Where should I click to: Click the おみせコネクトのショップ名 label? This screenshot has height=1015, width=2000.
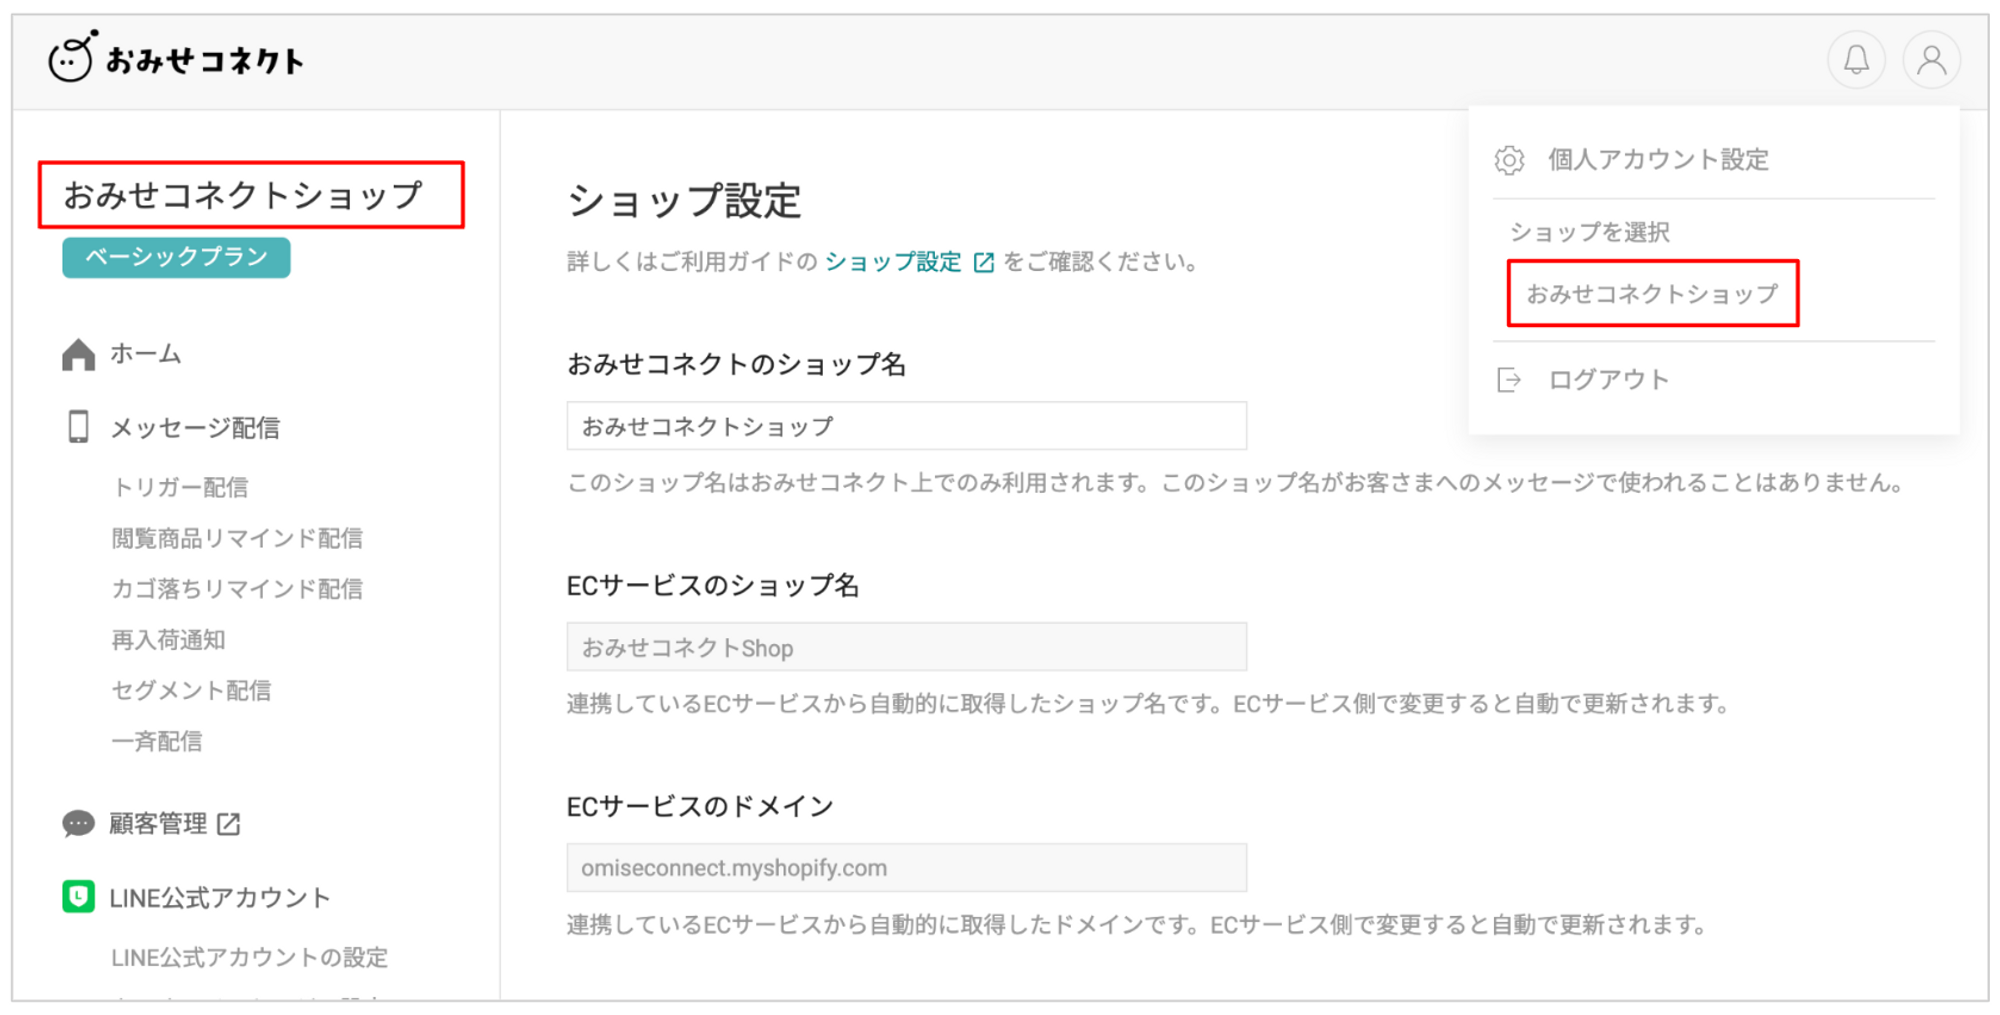pos(736,364)
